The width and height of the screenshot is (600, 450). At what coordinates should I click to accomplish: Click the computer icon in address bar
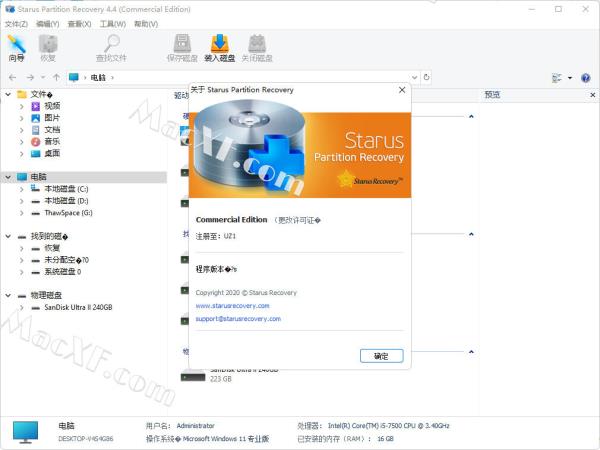click(73, 78)
